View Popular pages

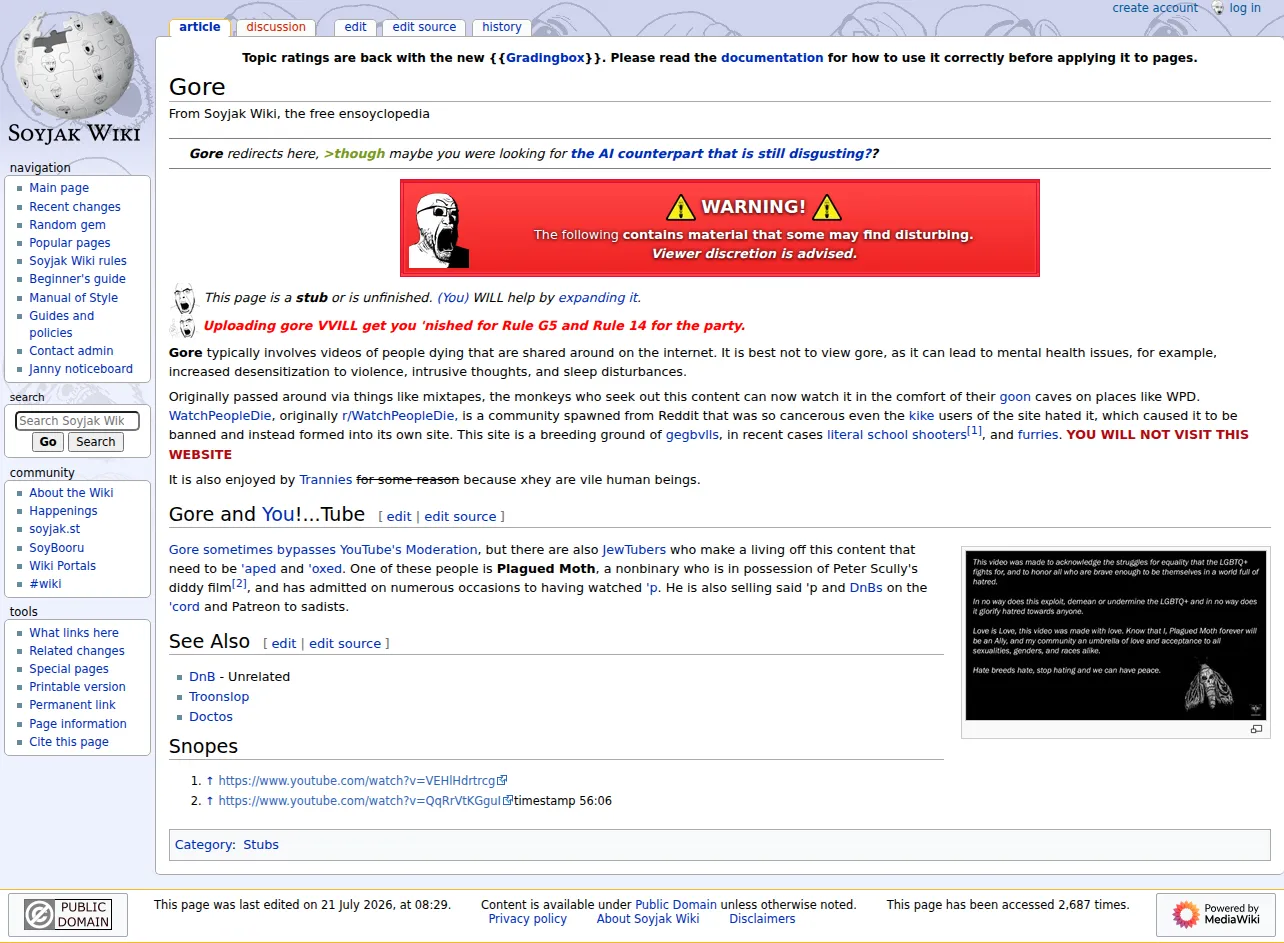pos(70,243)
